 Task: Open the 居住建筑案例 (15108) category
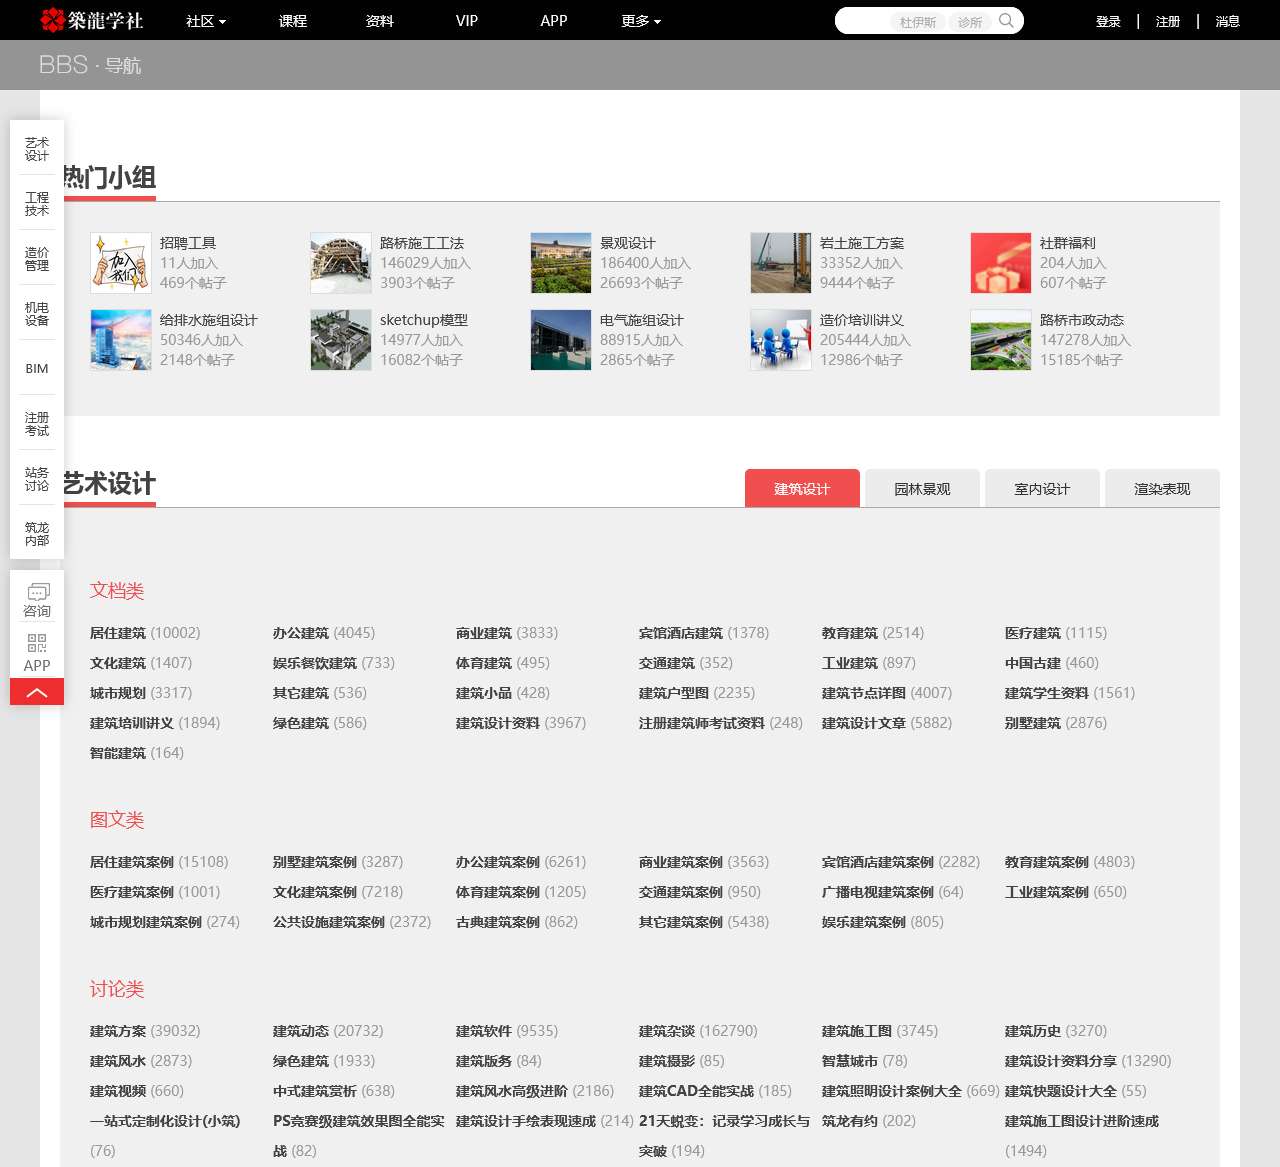159,862
